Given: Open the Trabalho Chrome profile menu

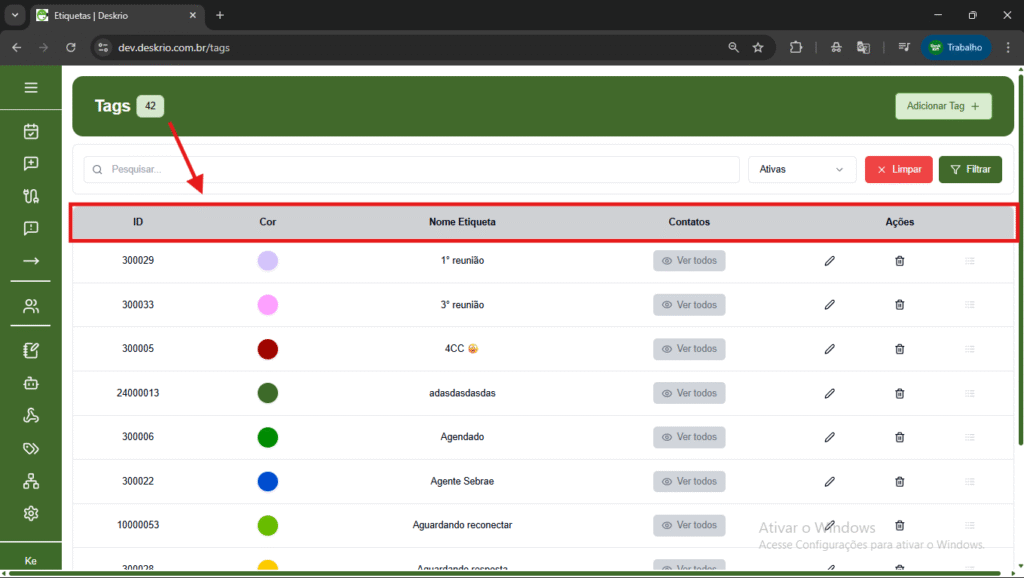Looking at the screenshot, I should [956, 47].
